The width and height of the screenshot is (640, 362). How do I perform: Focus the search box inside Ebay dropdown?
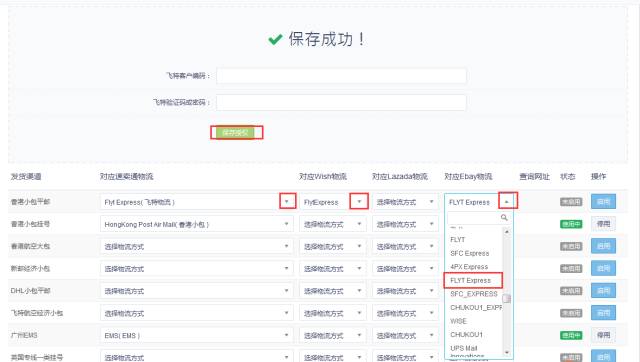[478, 218]
